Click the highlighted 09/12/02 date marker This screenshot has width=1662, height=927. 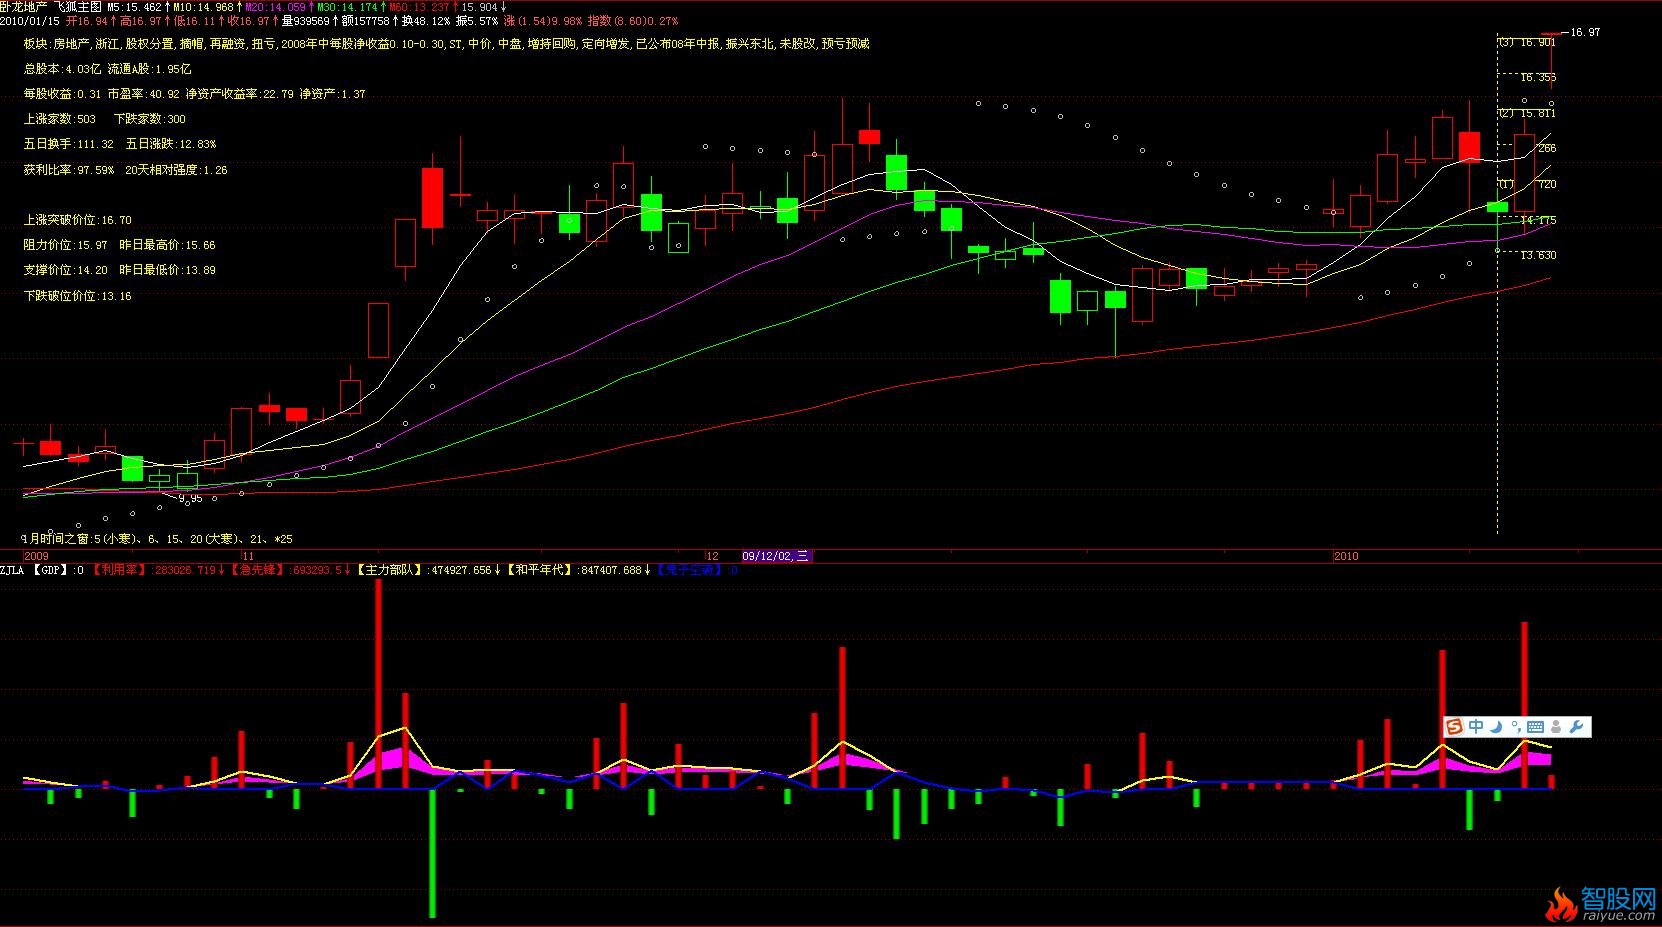(775, 556)
